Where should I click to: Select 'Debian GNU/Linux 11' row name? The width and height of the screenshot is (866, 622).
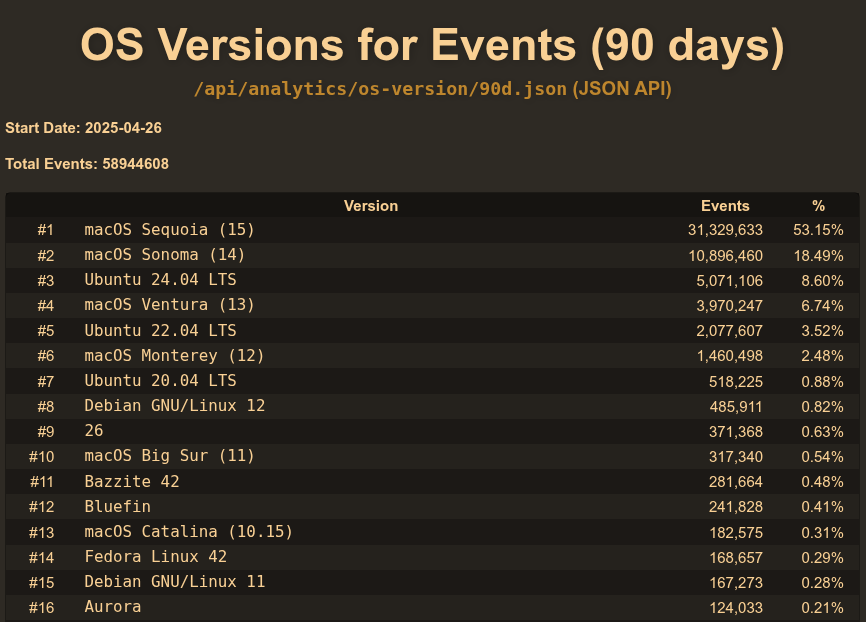pyautogui.click(x=175, y=582)
